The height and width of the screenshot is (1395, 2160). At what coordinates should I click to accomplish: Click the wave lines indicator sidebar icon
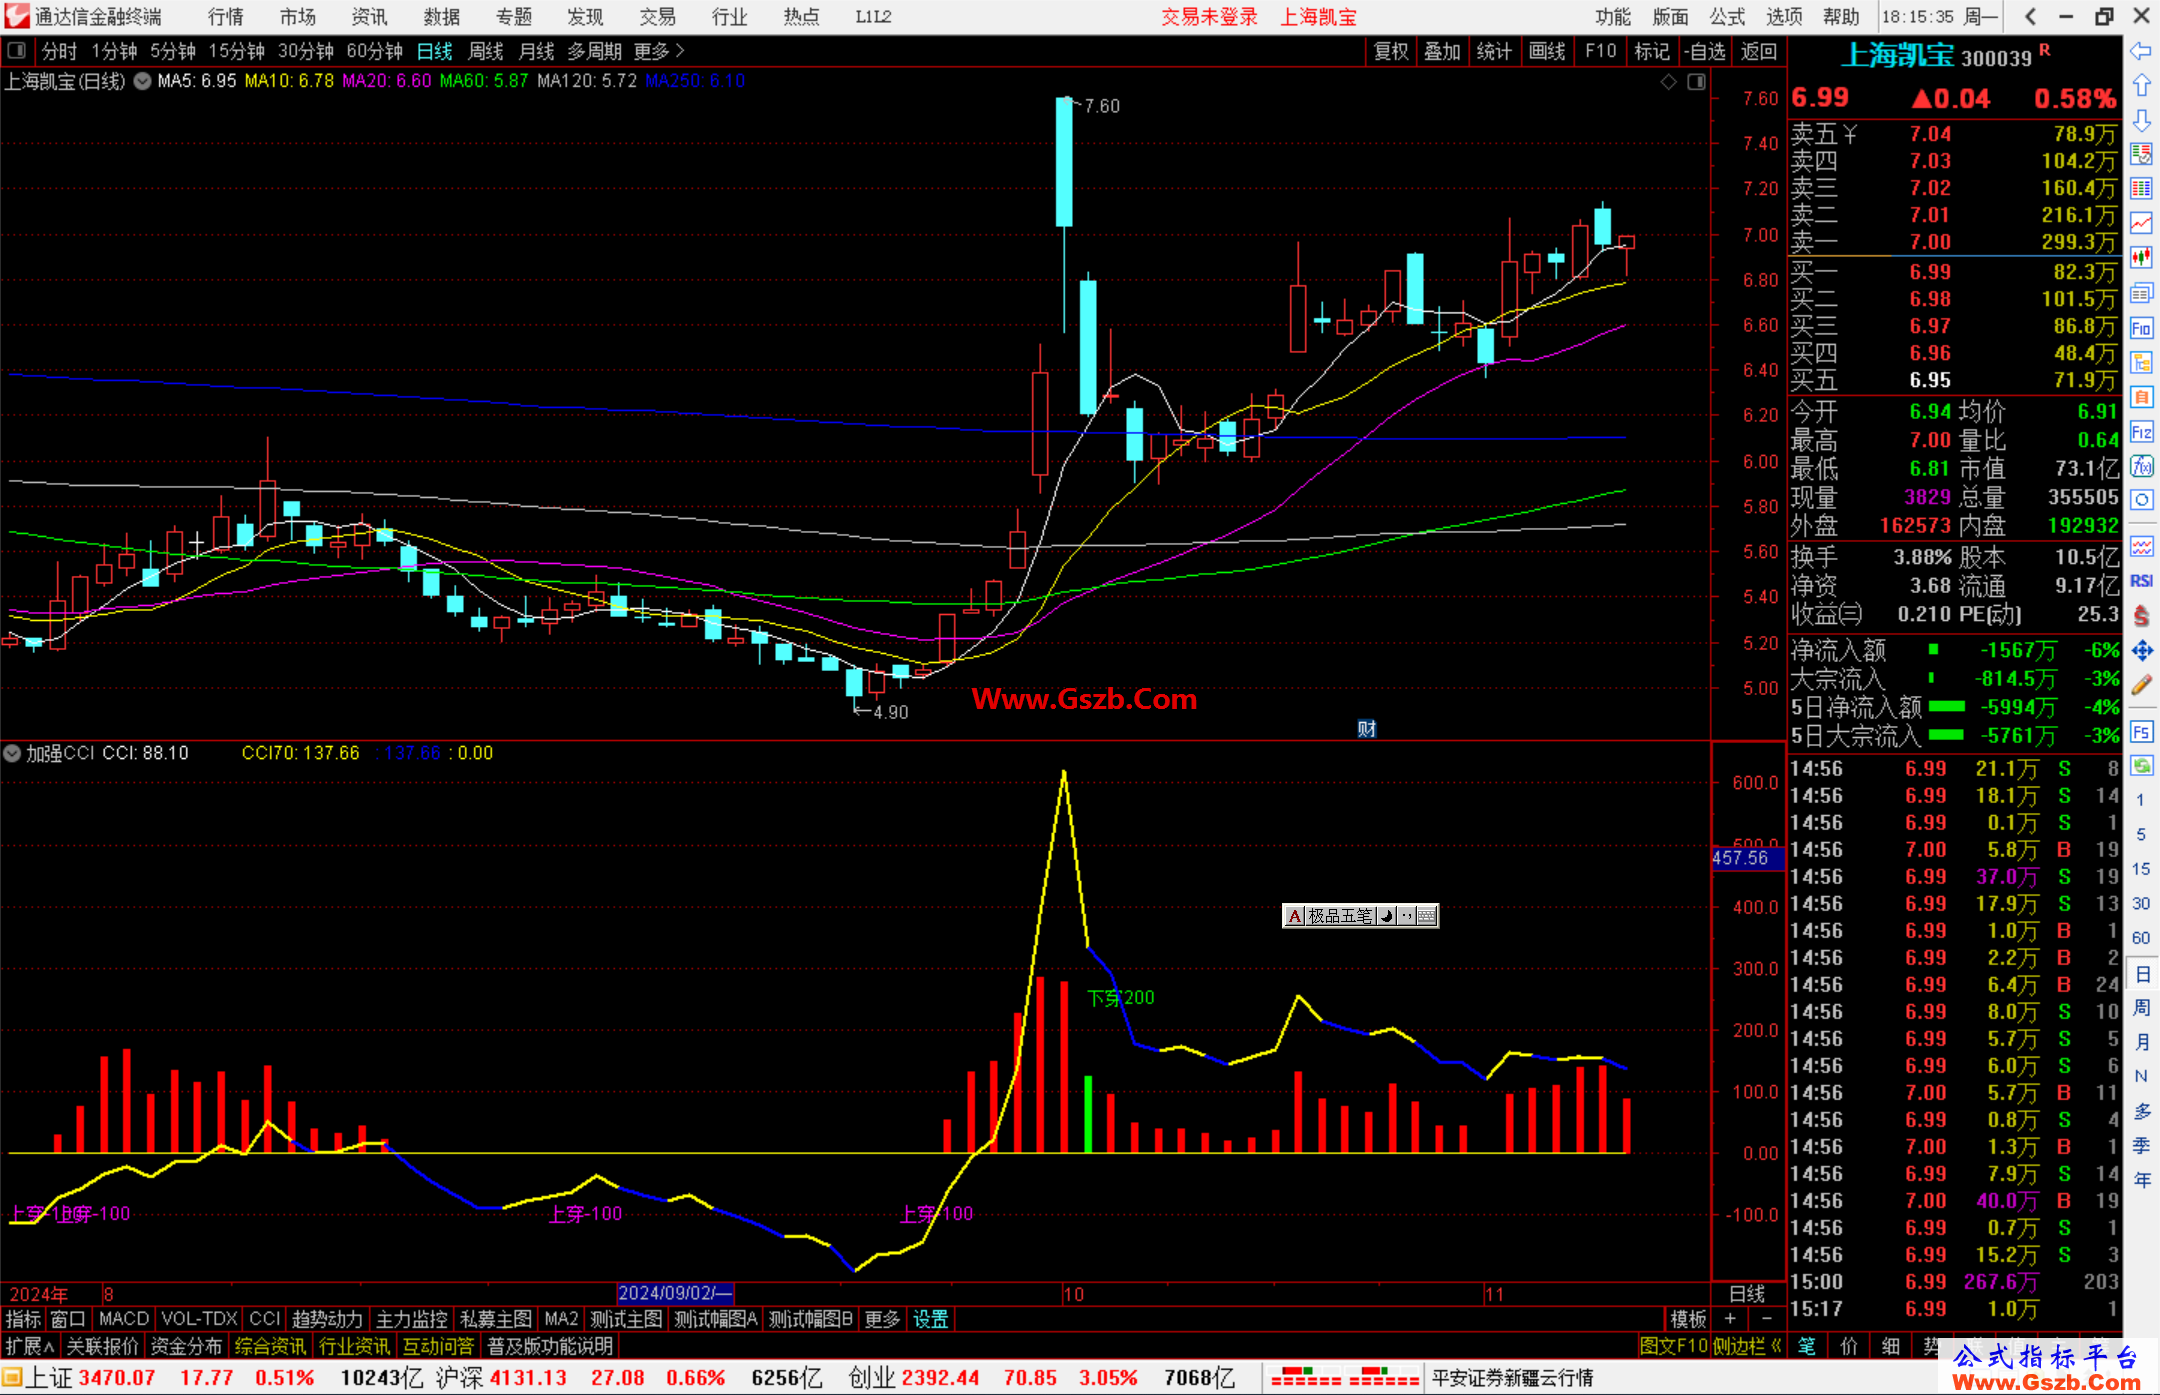tap(2141, 546)
